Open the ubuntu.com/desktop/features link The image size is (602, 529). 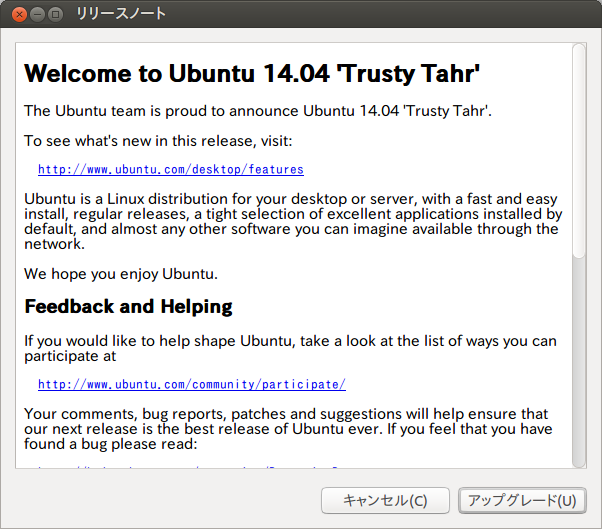[171, 169]
